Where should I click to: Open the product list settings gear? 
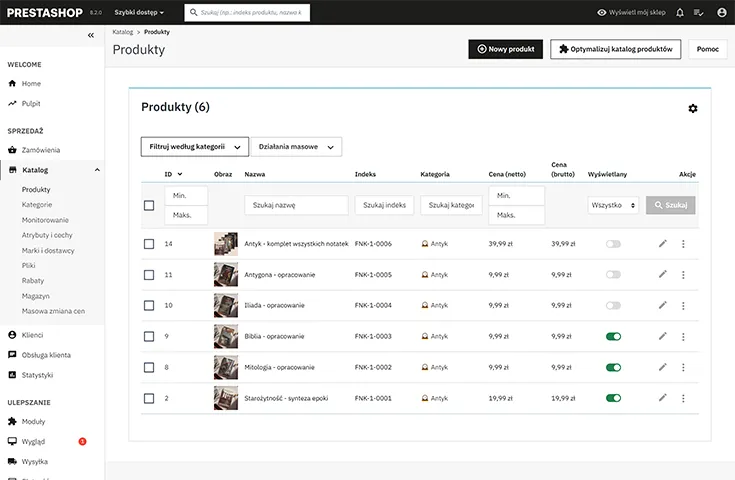point(693,109)
